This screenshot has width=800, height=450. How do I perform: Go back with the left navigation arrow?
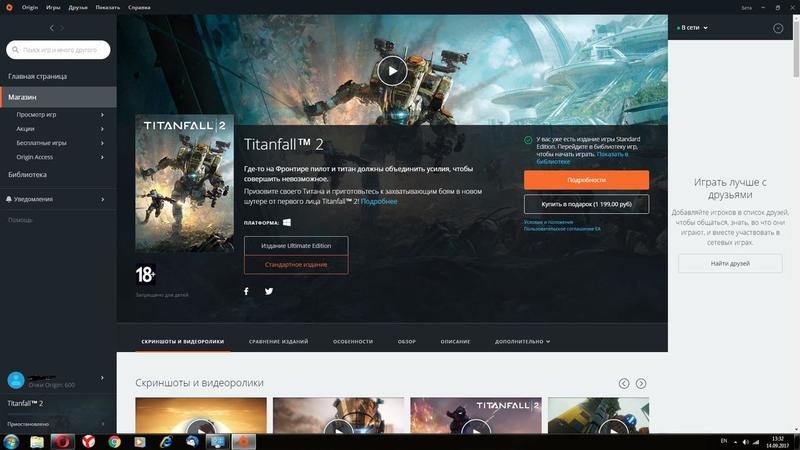52,28
